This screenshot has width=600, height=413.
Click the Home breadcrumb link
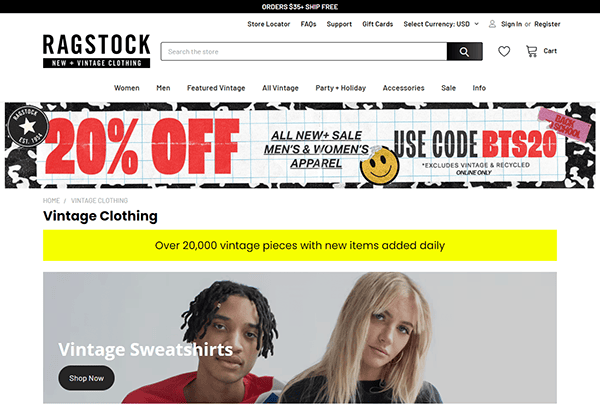pos(51,201)
